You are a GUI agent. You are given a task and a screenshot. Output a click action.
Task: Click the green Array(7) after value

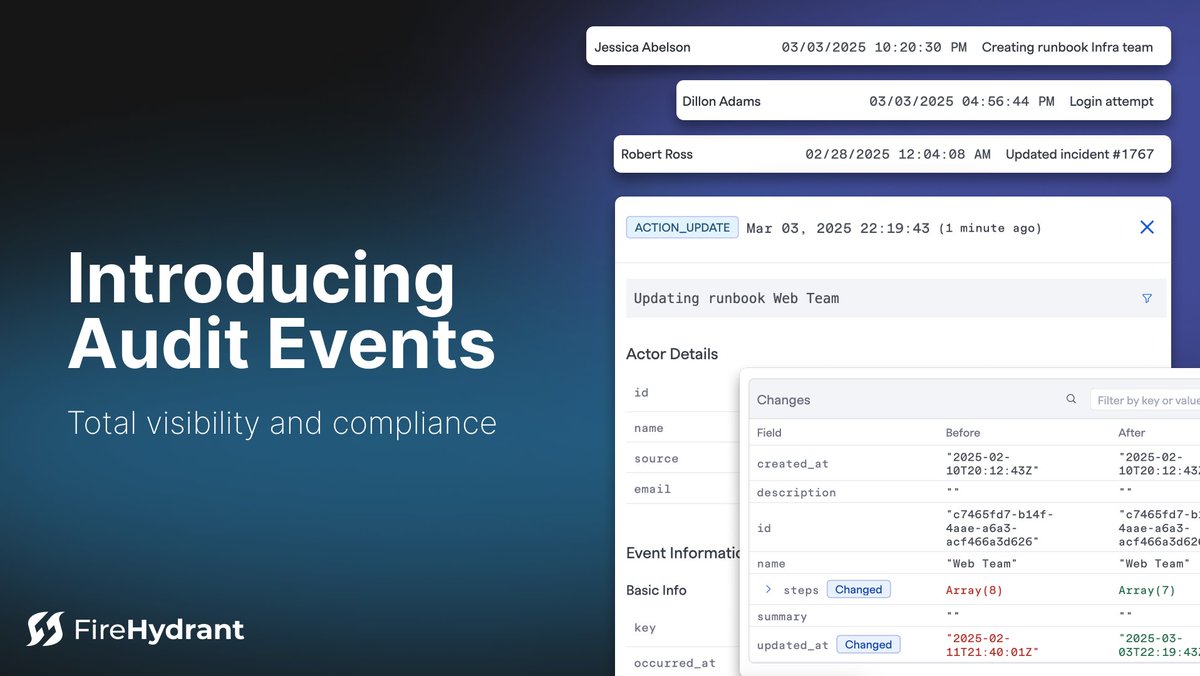(1146, 590)
